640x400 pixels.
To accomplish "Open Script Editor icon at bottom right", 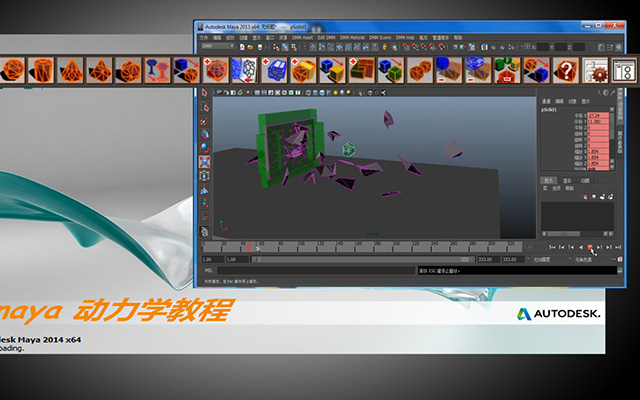I will (x=620, y=270).
